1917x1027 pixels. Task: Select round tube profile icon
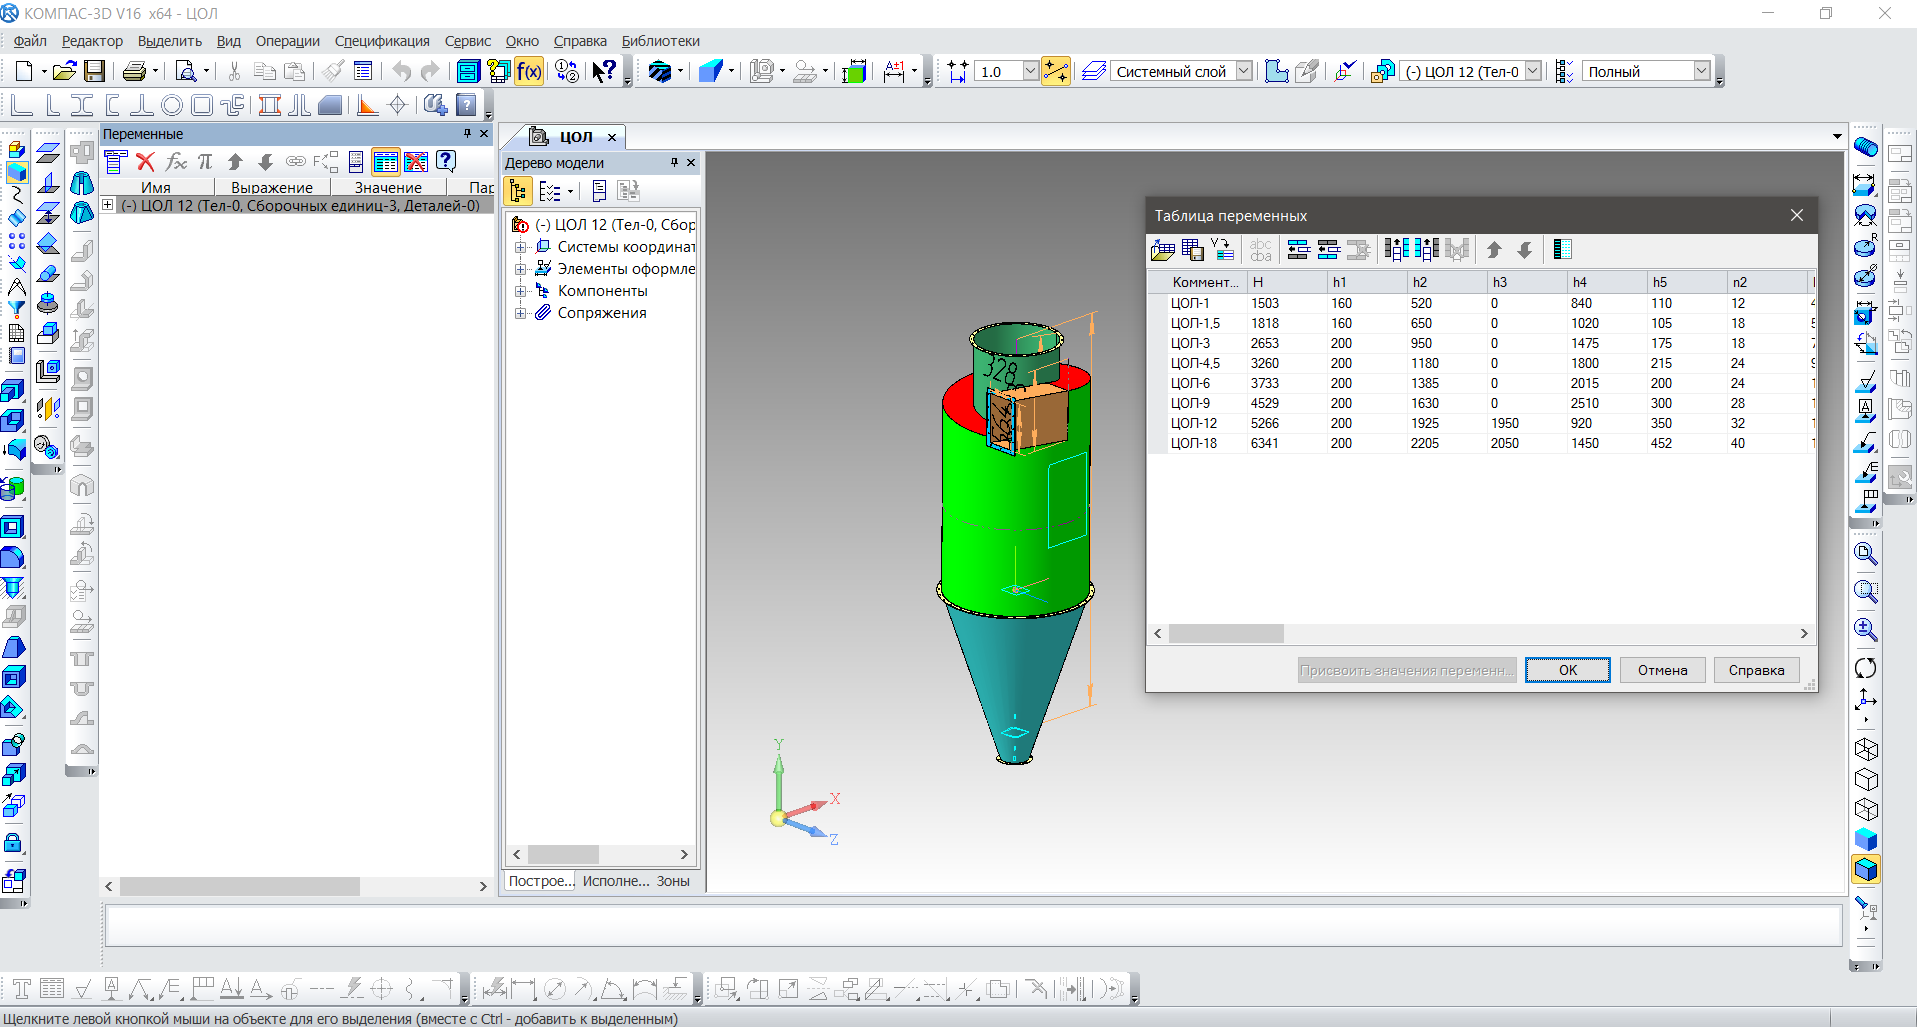coord(172,104)
